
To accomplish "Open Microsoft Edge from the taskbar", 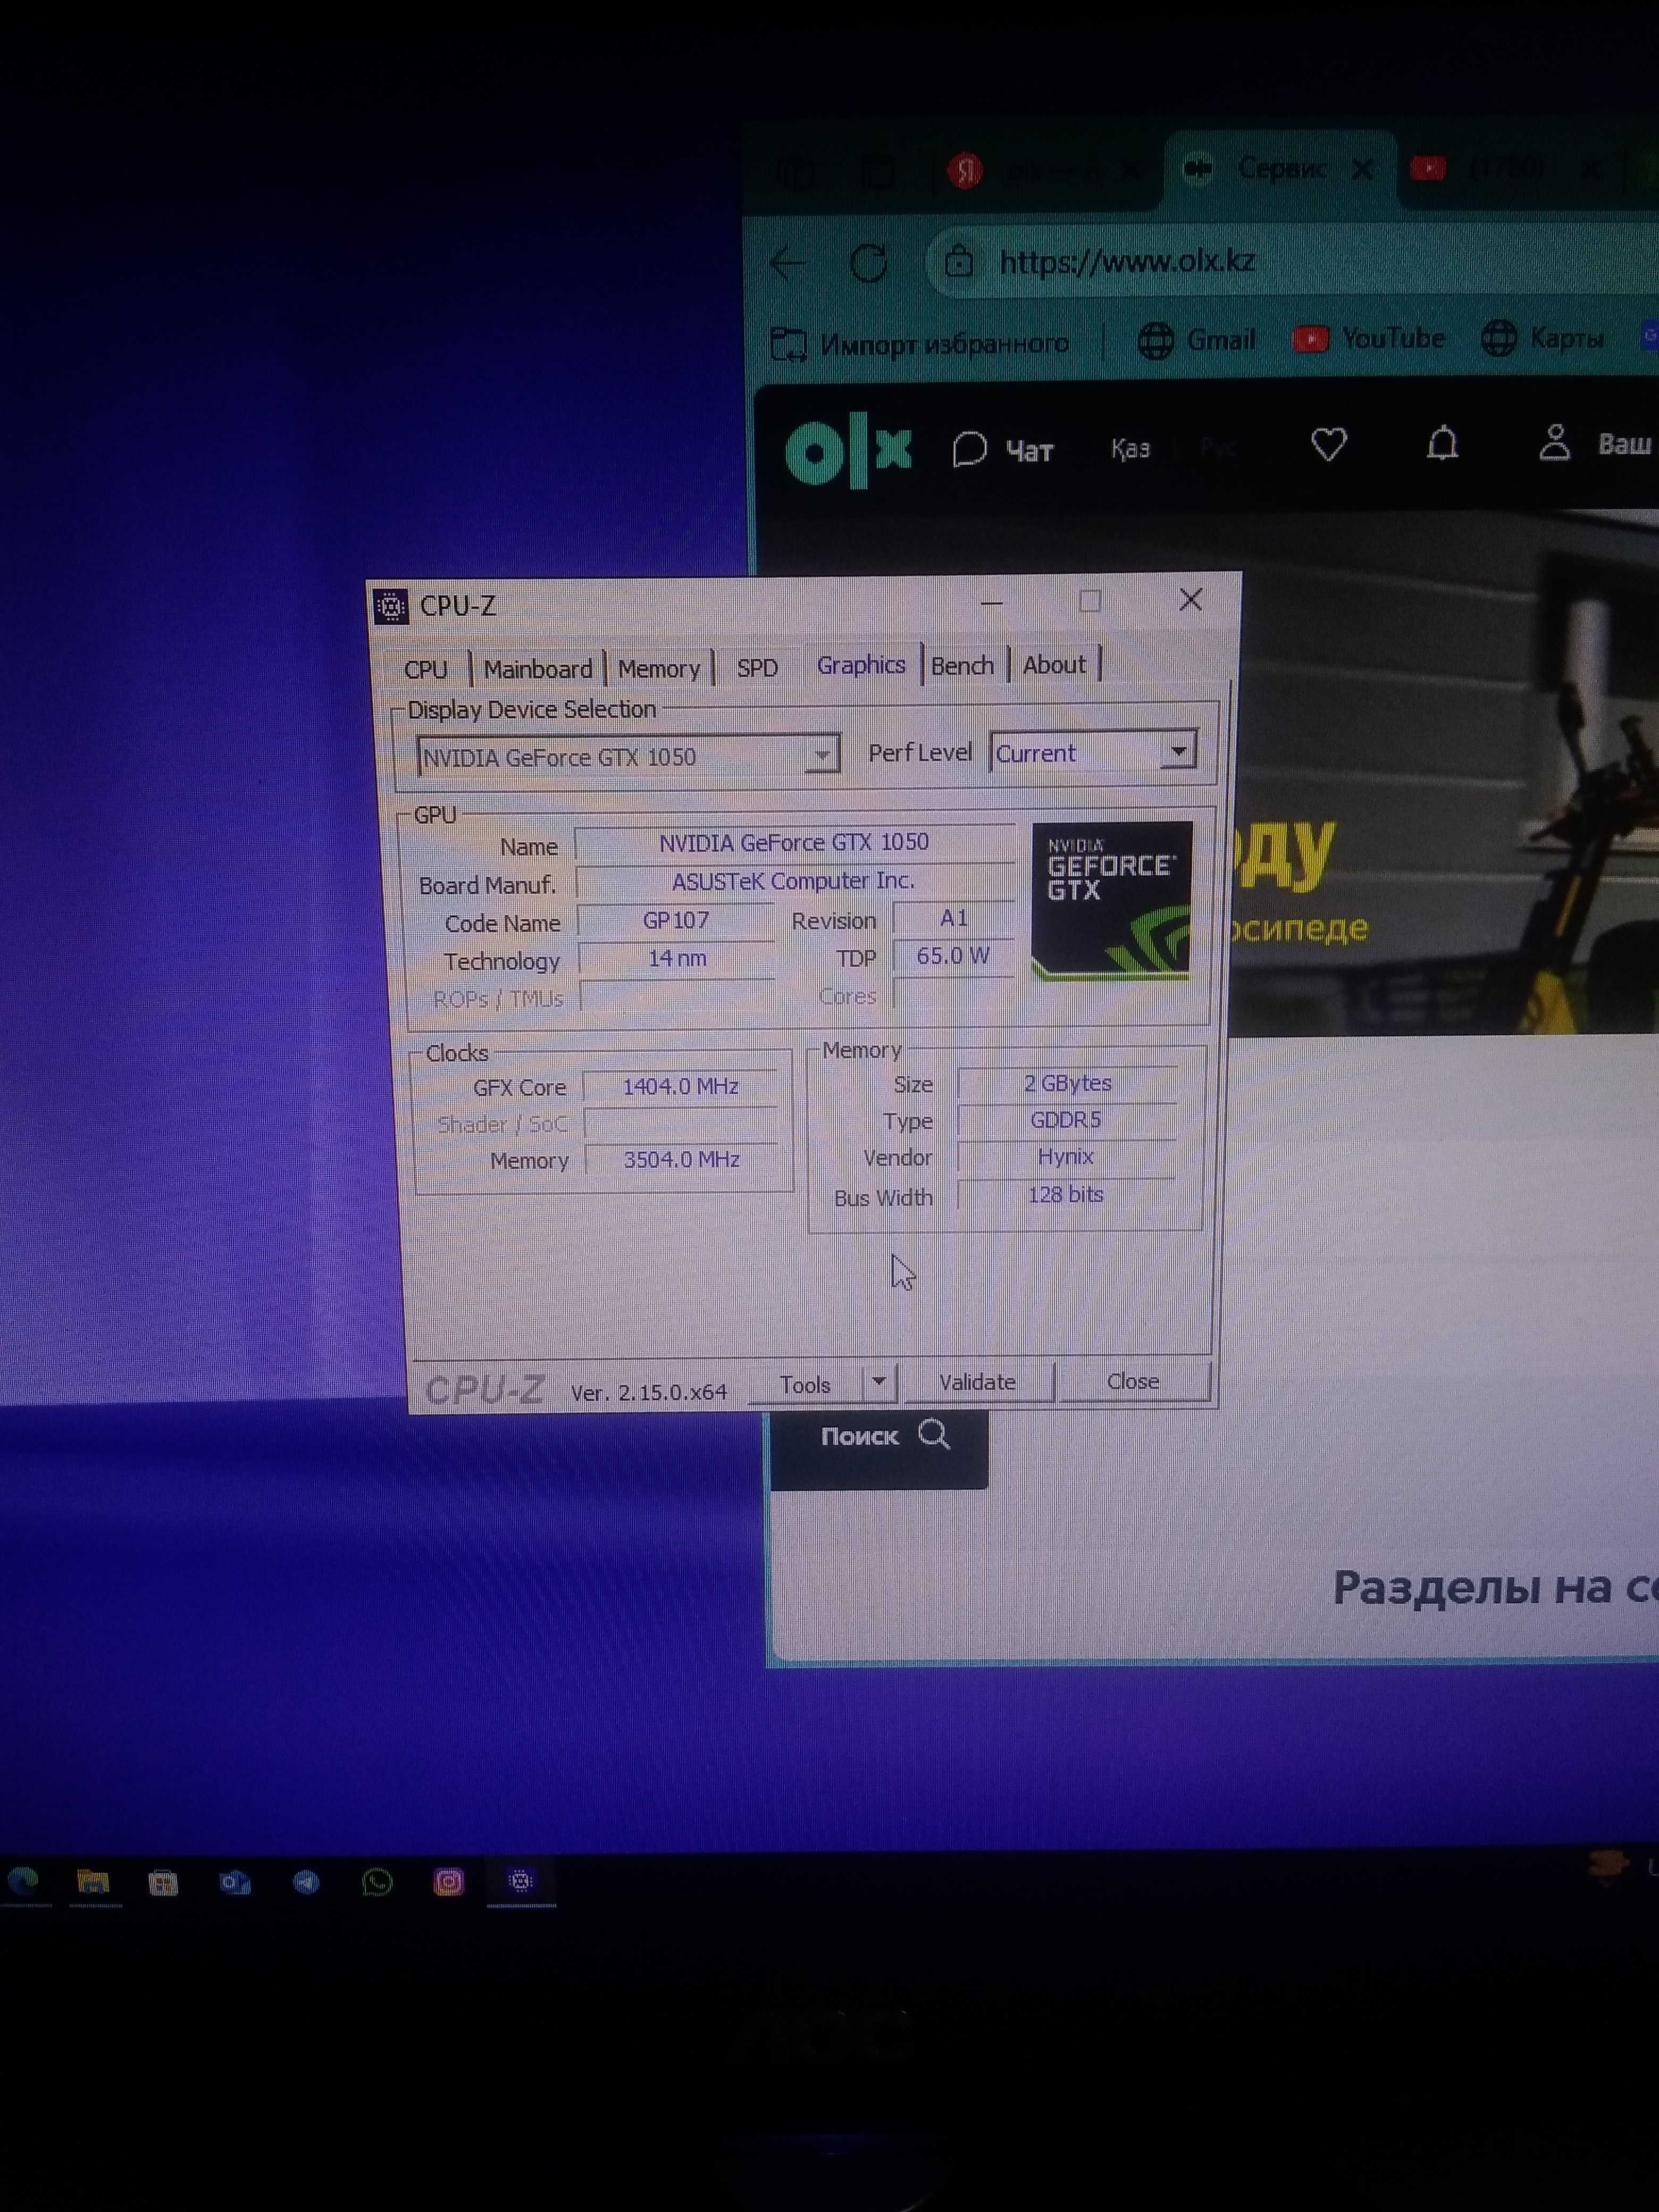I will [23, 1882].
